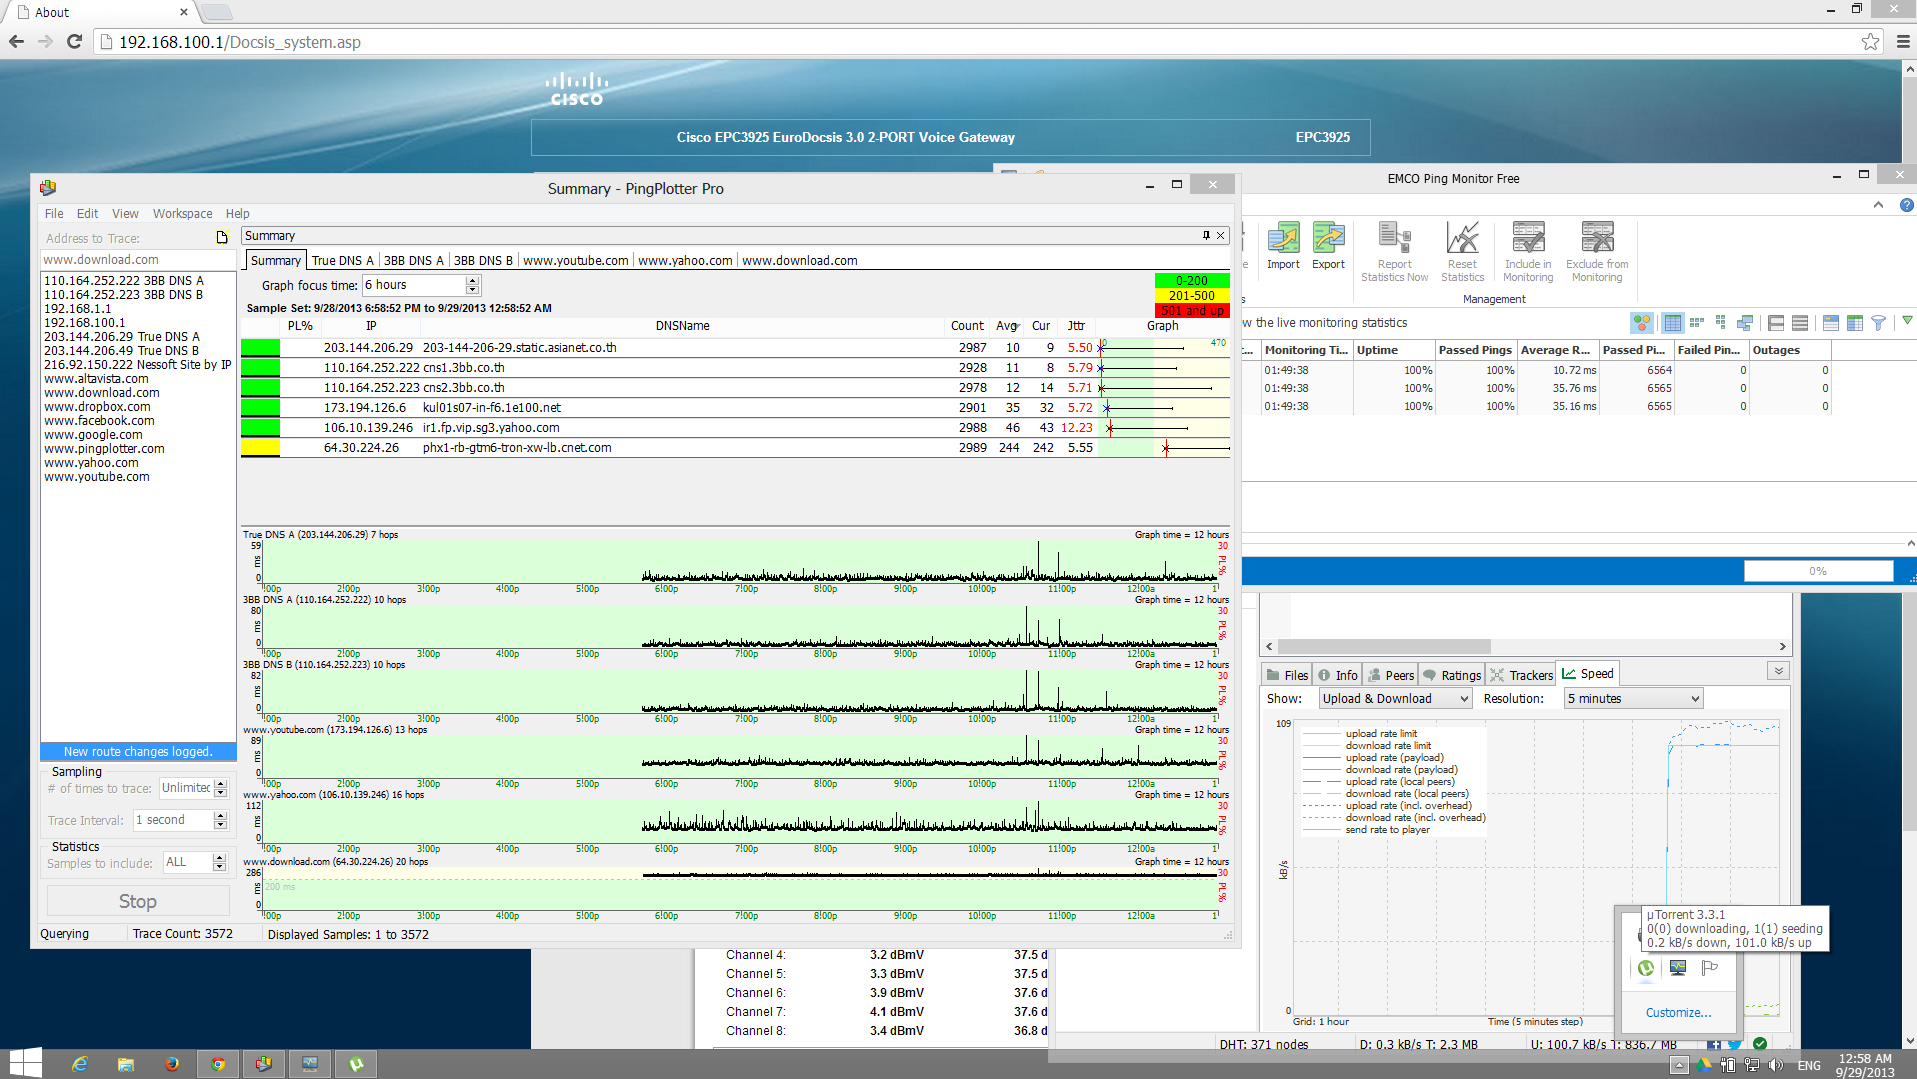Click the new trace document icon beside Address to Trace
The image size is (1917, 1079).
222,238
